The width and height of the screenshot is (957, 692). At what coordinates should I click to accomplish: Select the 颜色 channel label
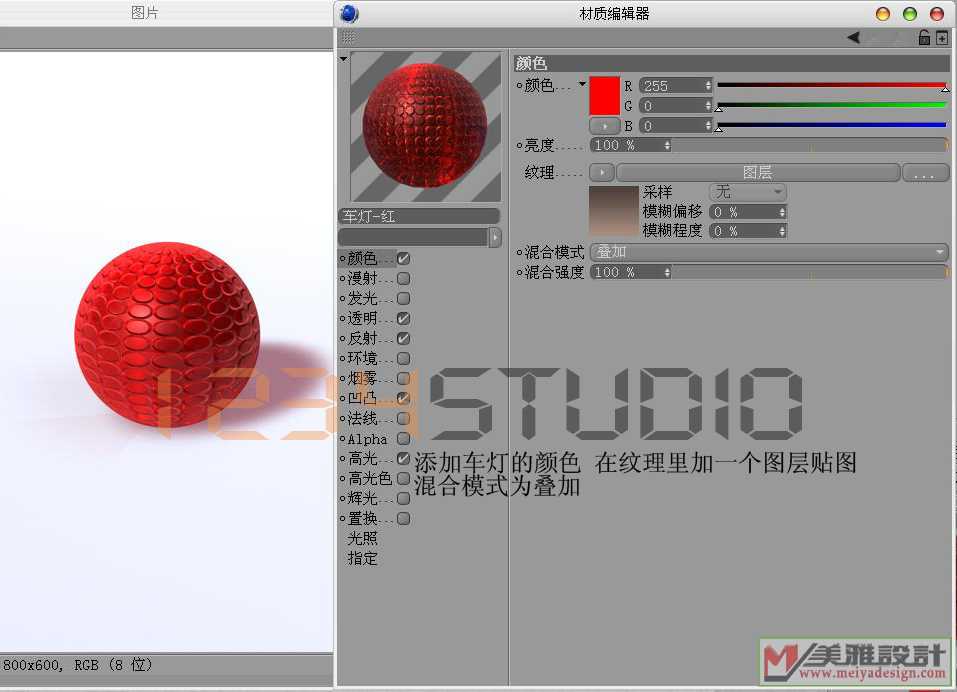(x=363, y=259)
